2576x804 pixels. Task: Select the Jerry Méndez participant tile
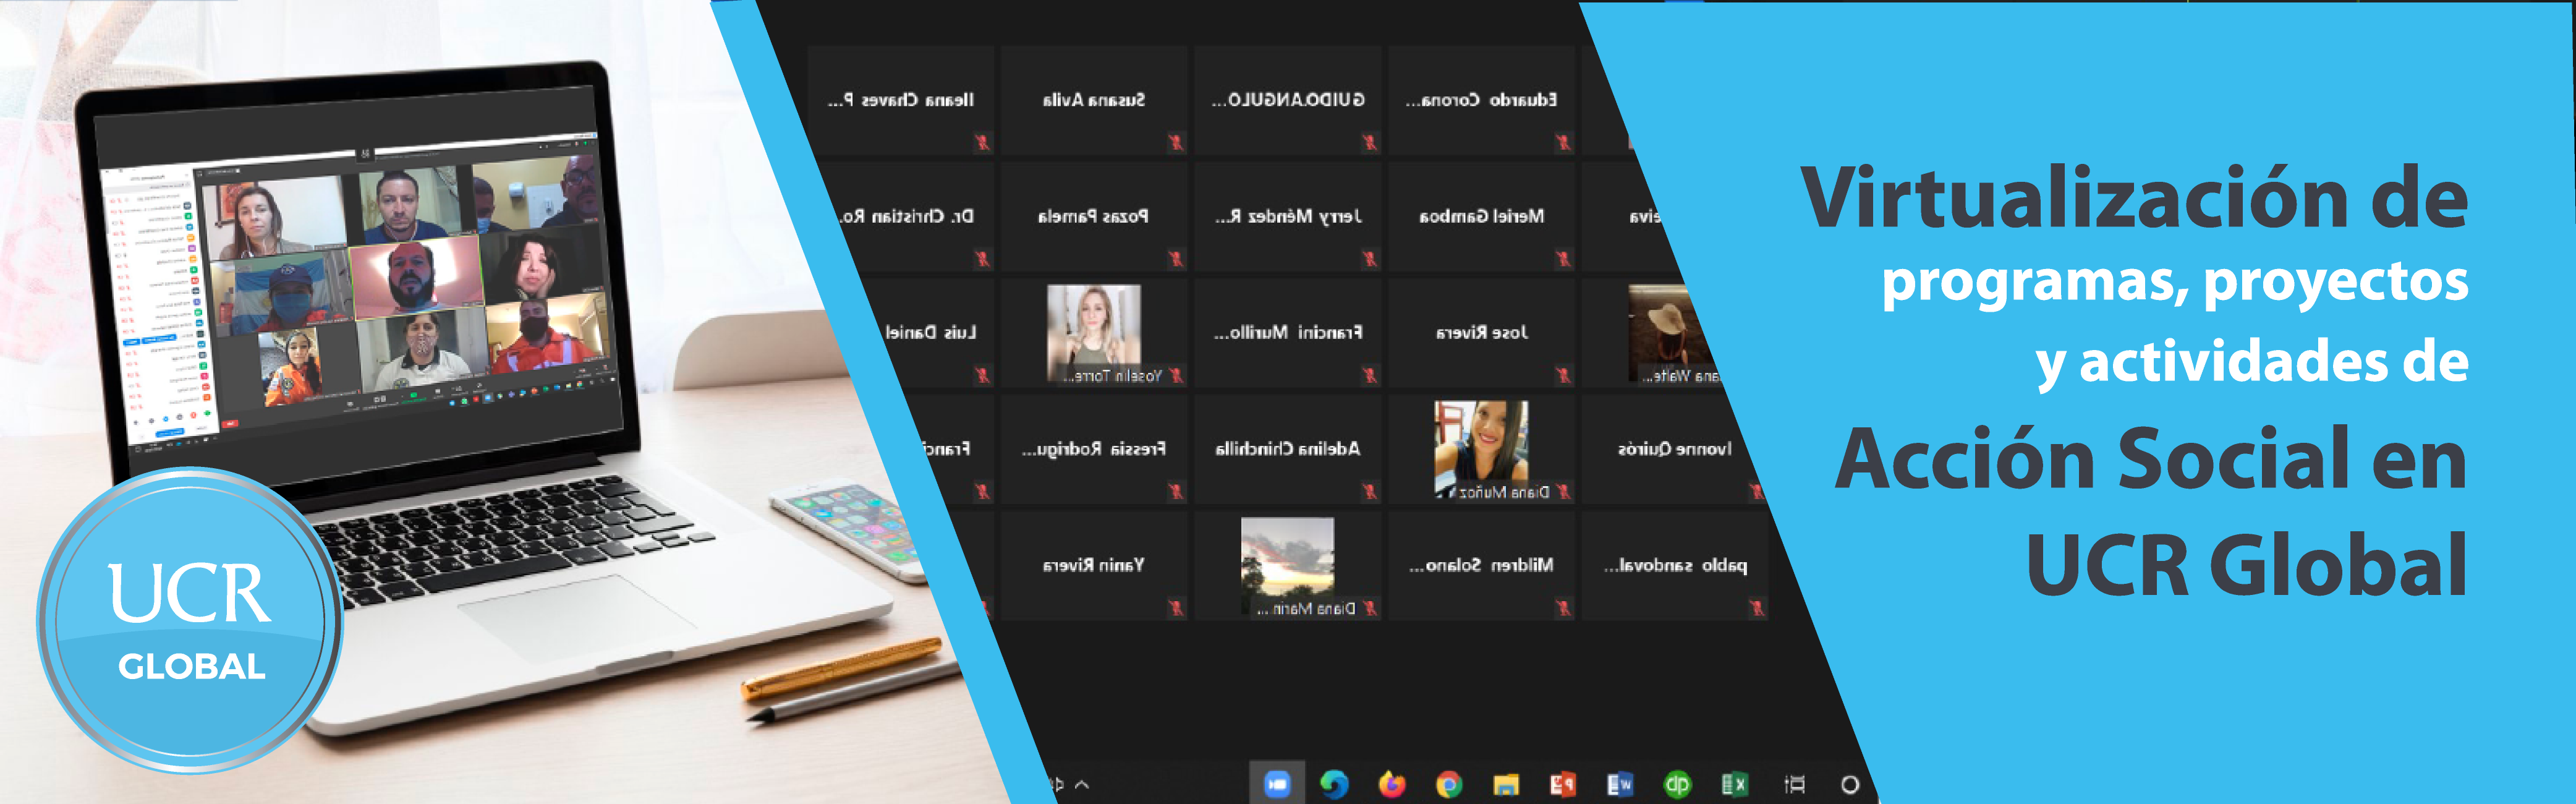click(x=1288, y=216)
